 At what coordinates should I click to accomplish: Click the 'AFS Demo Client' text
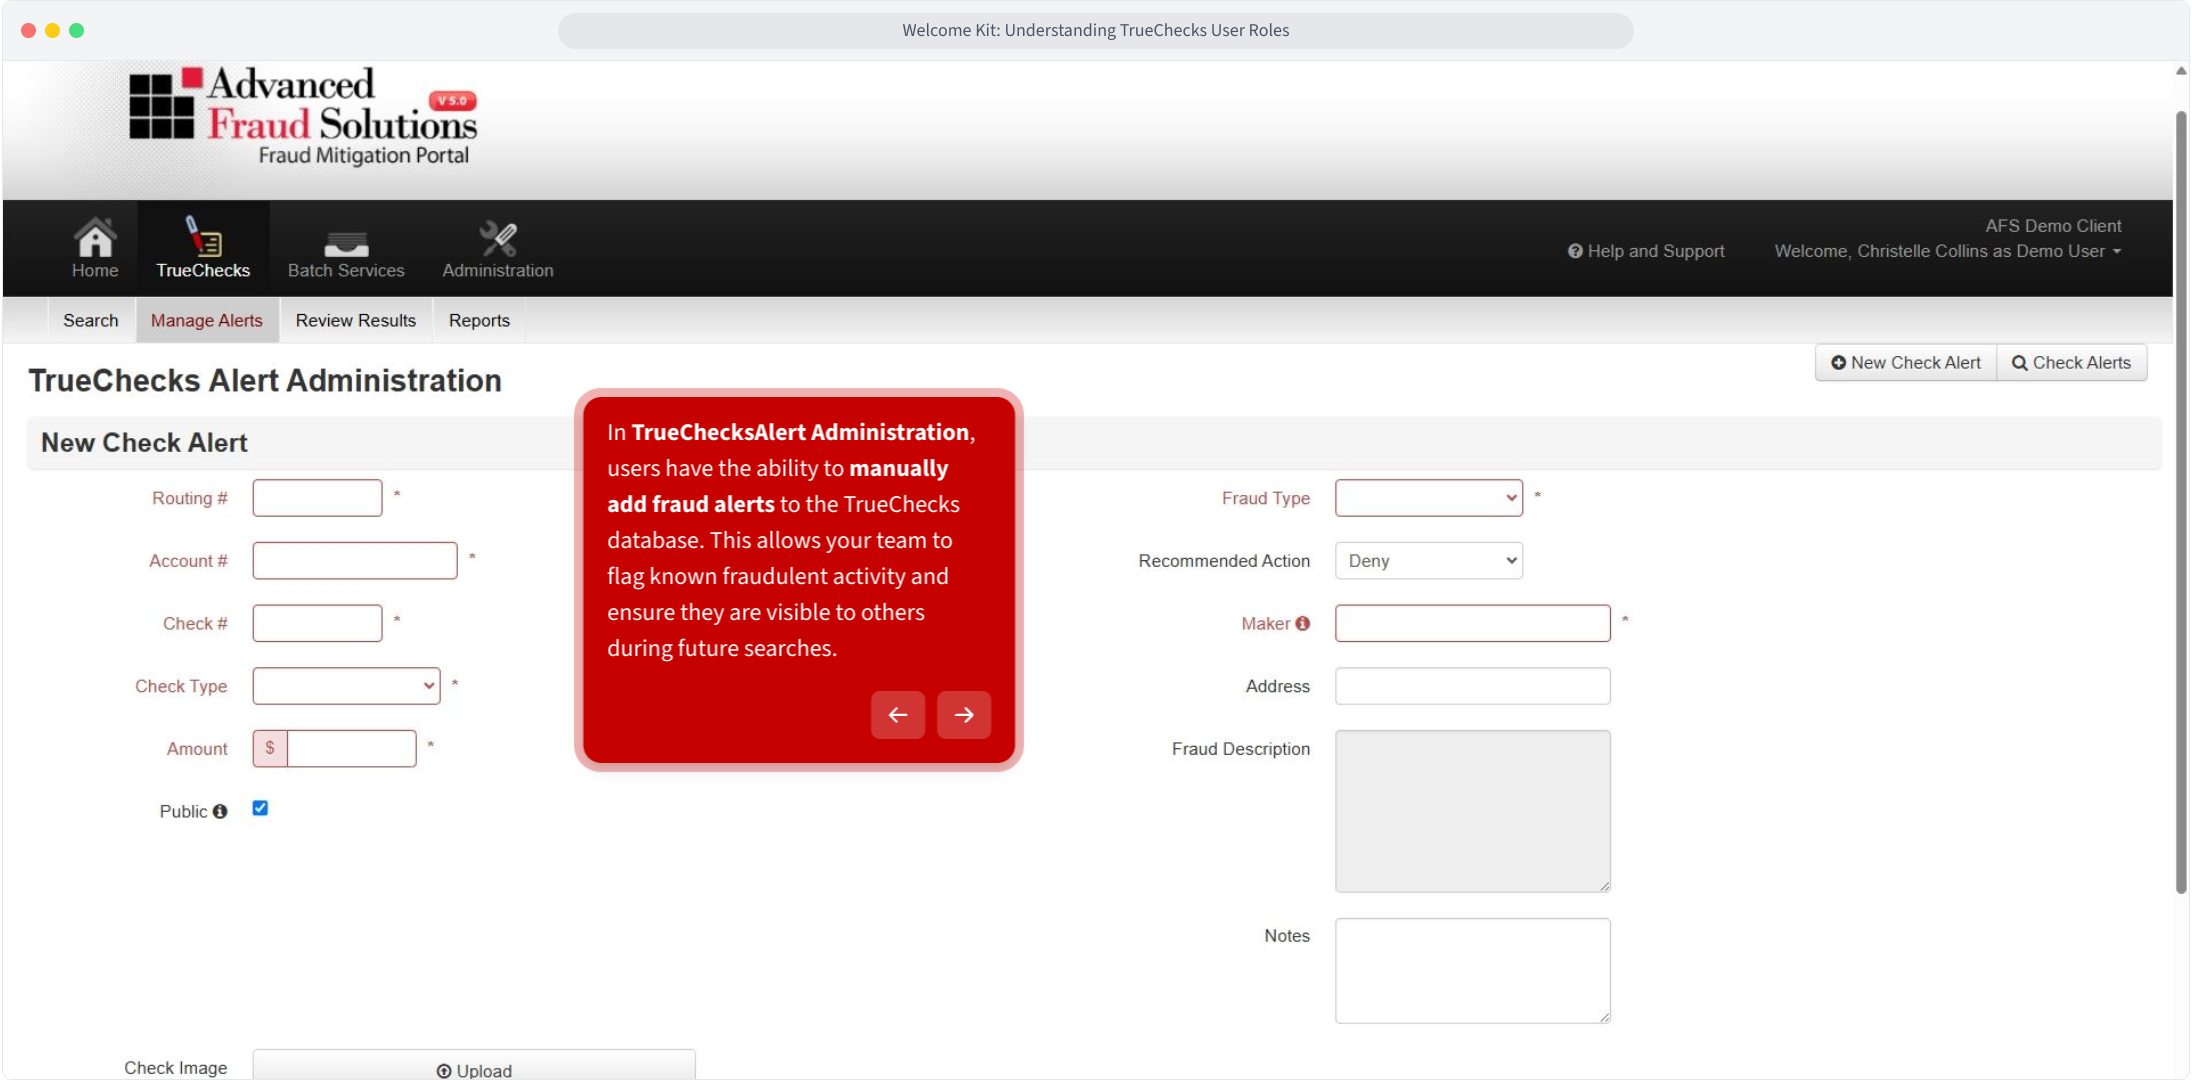(2053, 226)
